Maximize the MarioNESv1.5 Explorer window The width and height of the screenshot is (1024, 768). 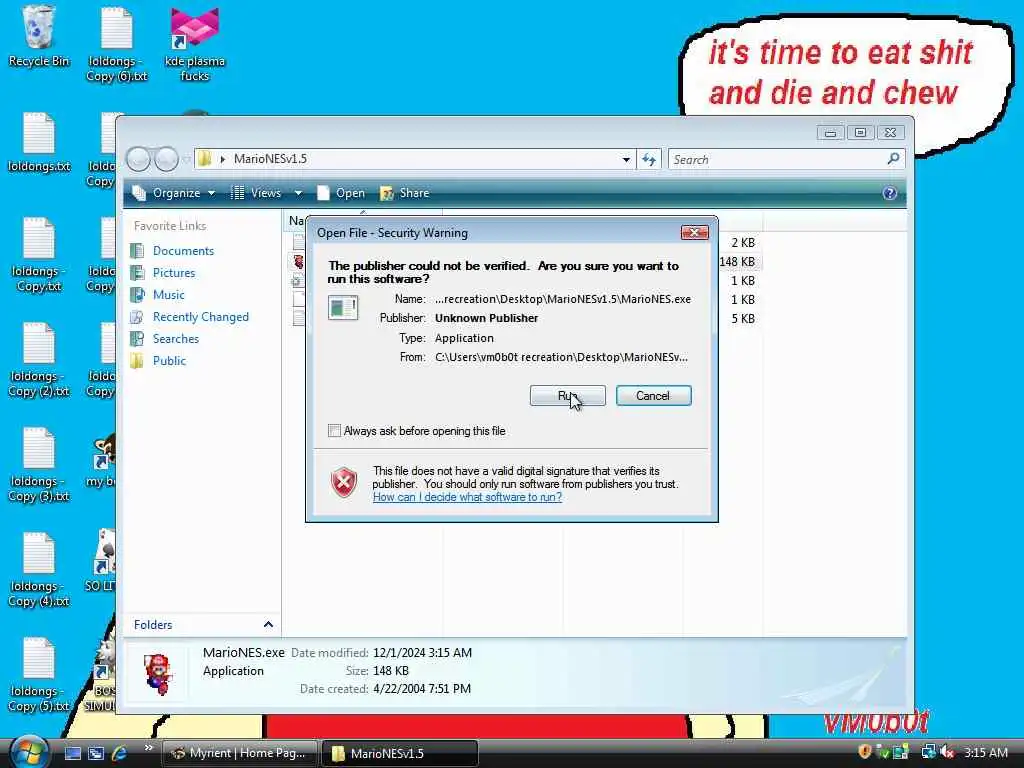click(860, 133)
